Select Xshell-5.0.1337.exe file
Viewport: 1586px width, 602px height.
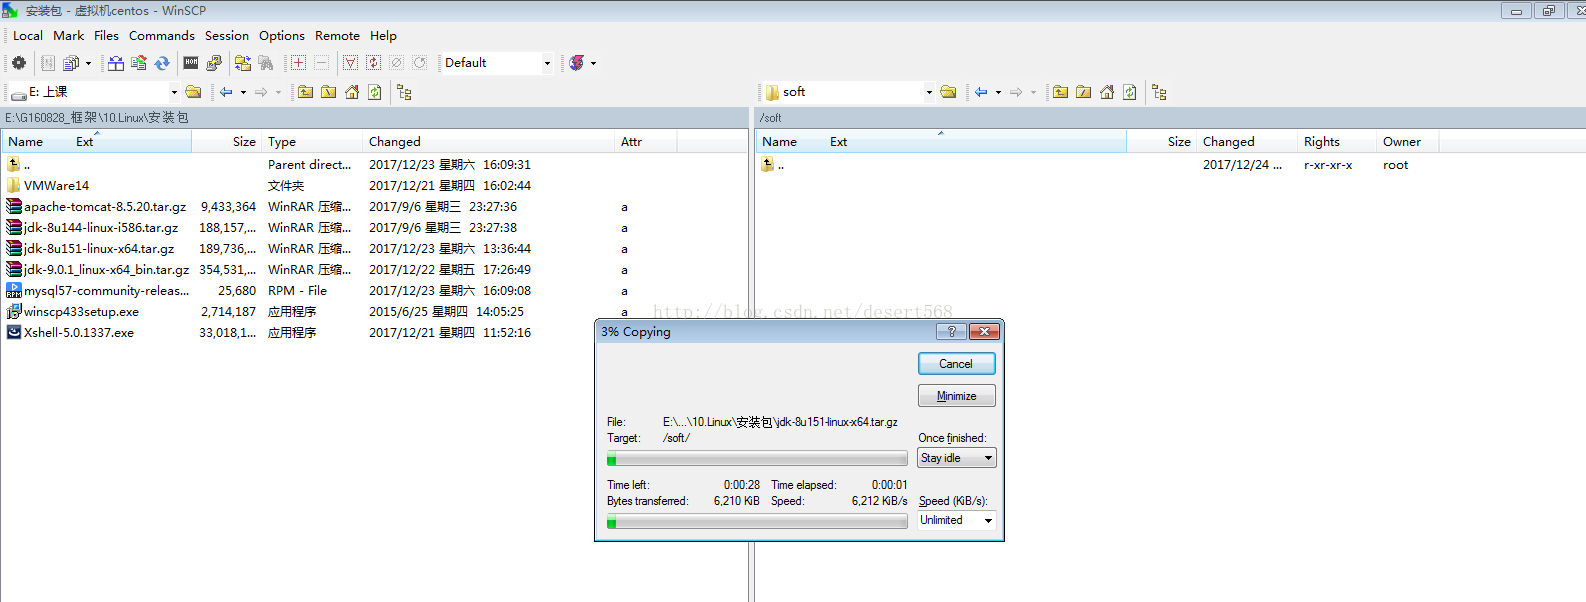(79, 333)
